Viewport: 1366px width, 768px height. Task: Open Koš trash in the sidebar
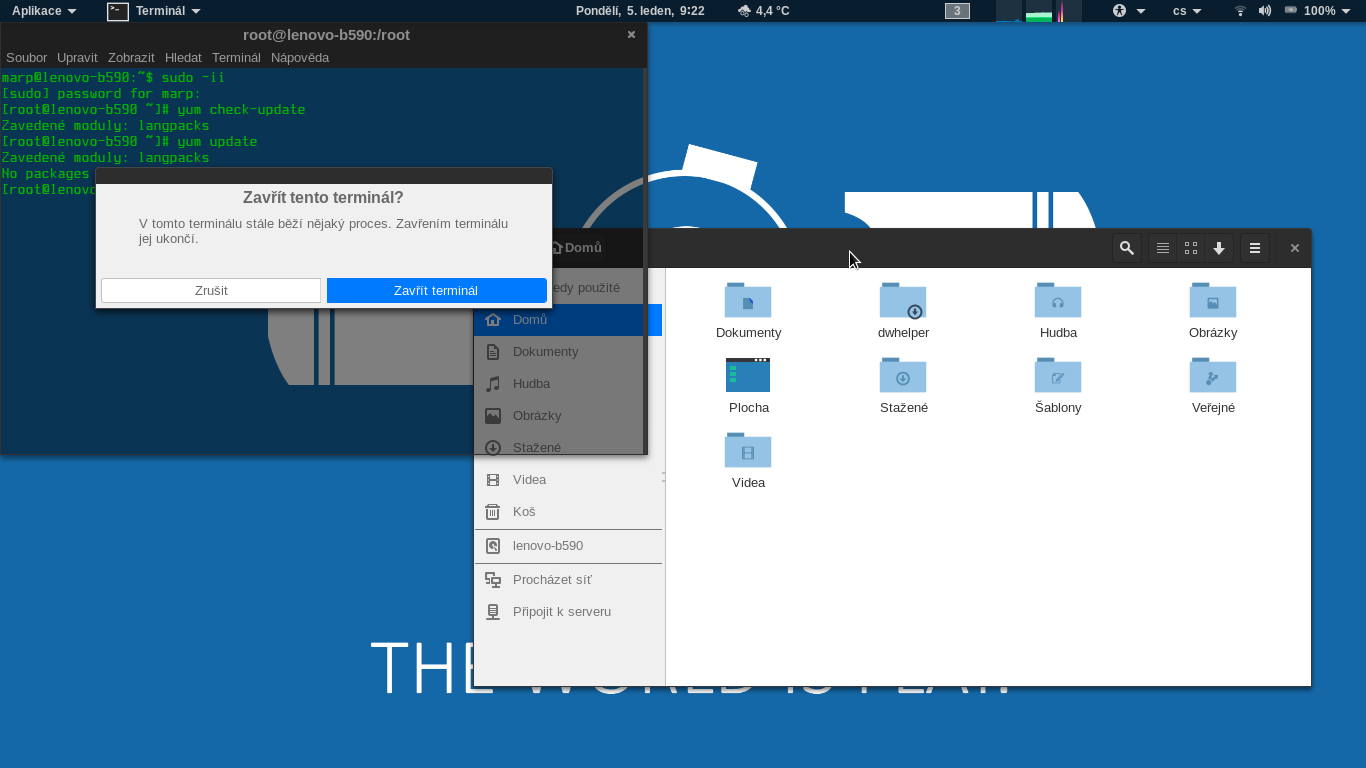pyautogui.click(x=567, y=512)
